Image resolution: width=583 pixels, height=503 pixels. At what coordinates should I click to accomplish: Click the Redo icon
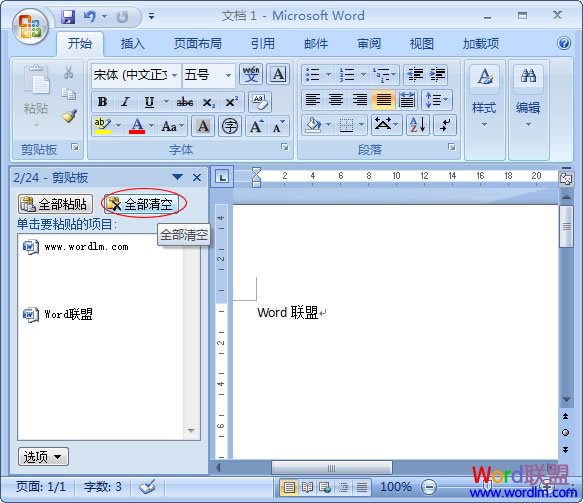coord(122,17)
